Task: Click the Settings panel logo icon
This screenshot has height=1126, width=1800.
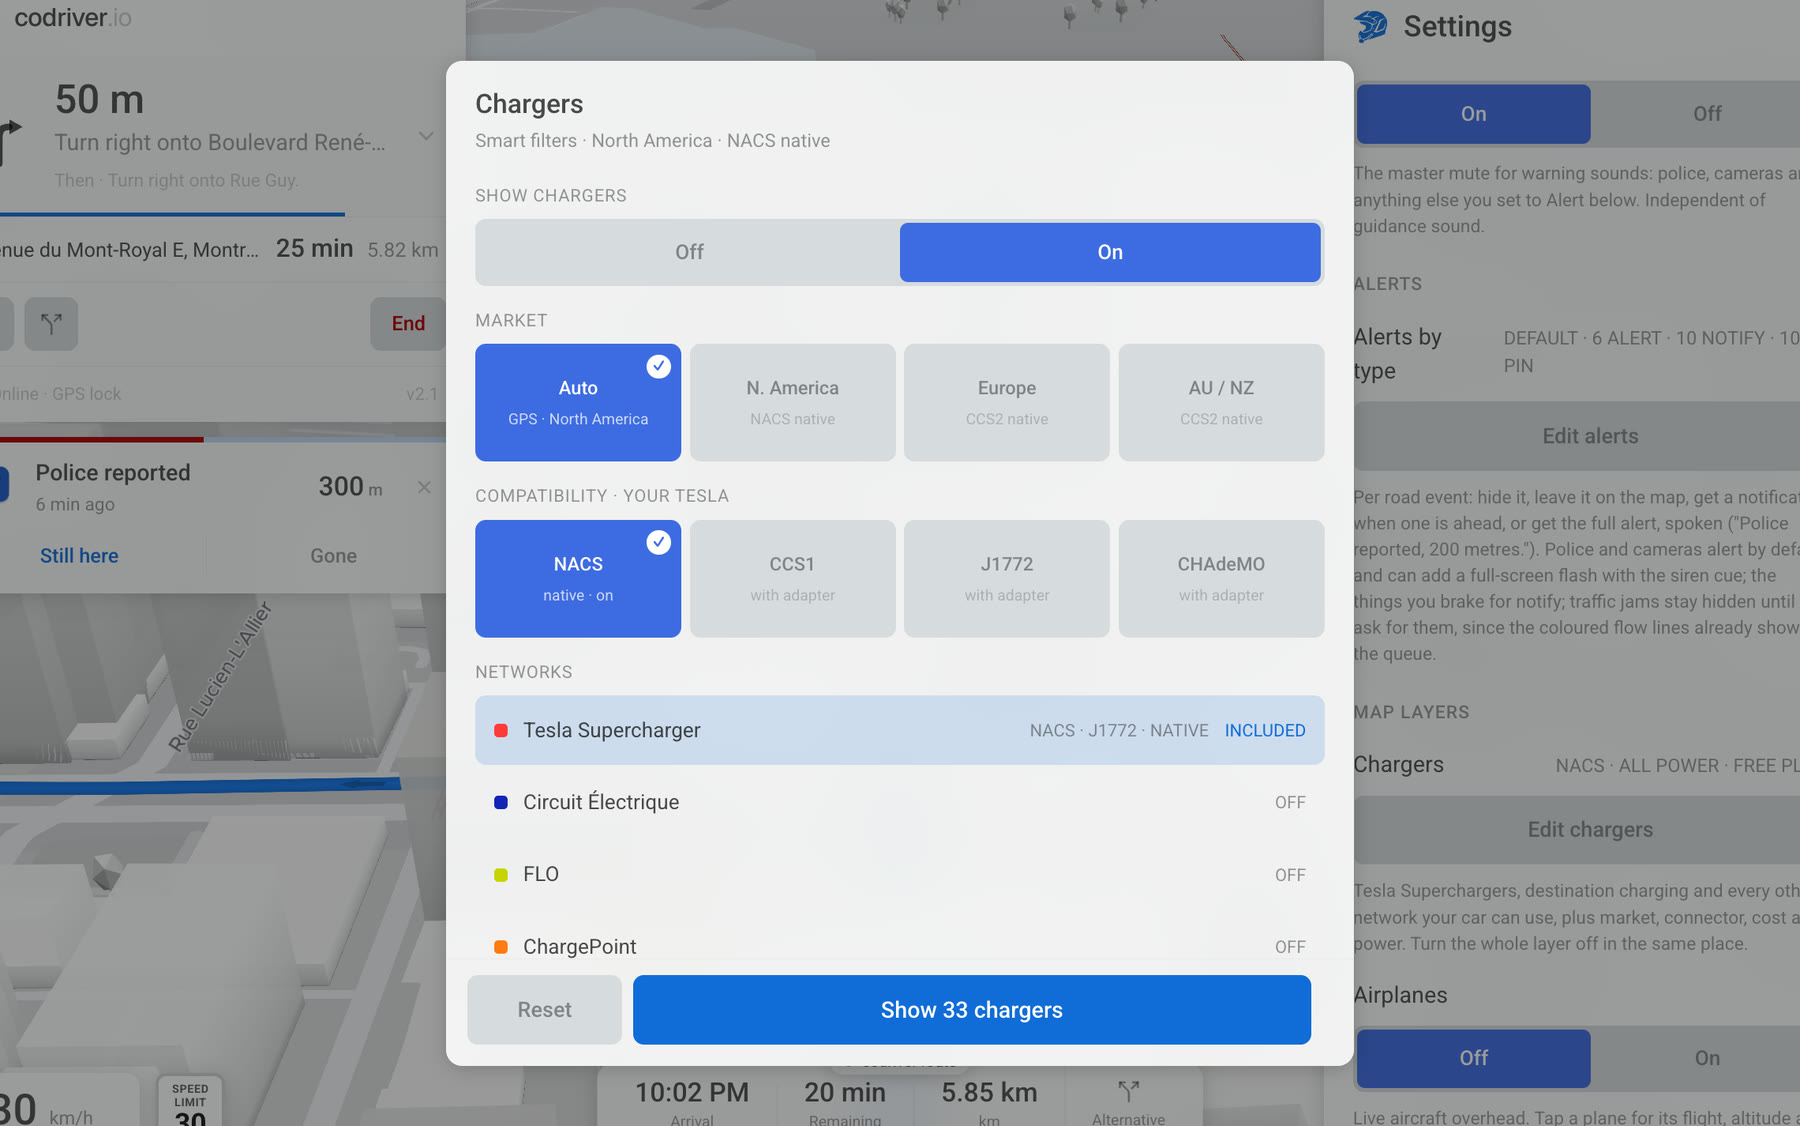Action: (x=1370, y=26)
